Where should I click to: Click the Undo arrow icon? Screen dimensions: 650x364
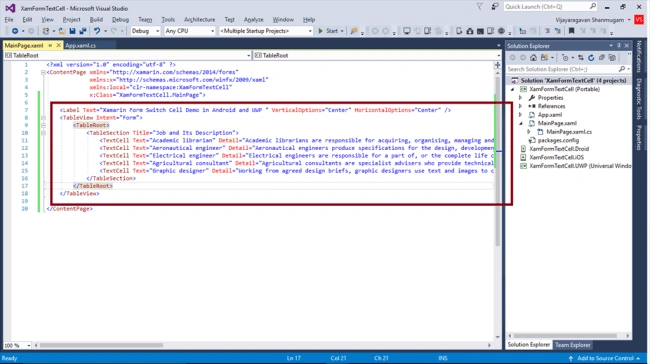[97, 31]
